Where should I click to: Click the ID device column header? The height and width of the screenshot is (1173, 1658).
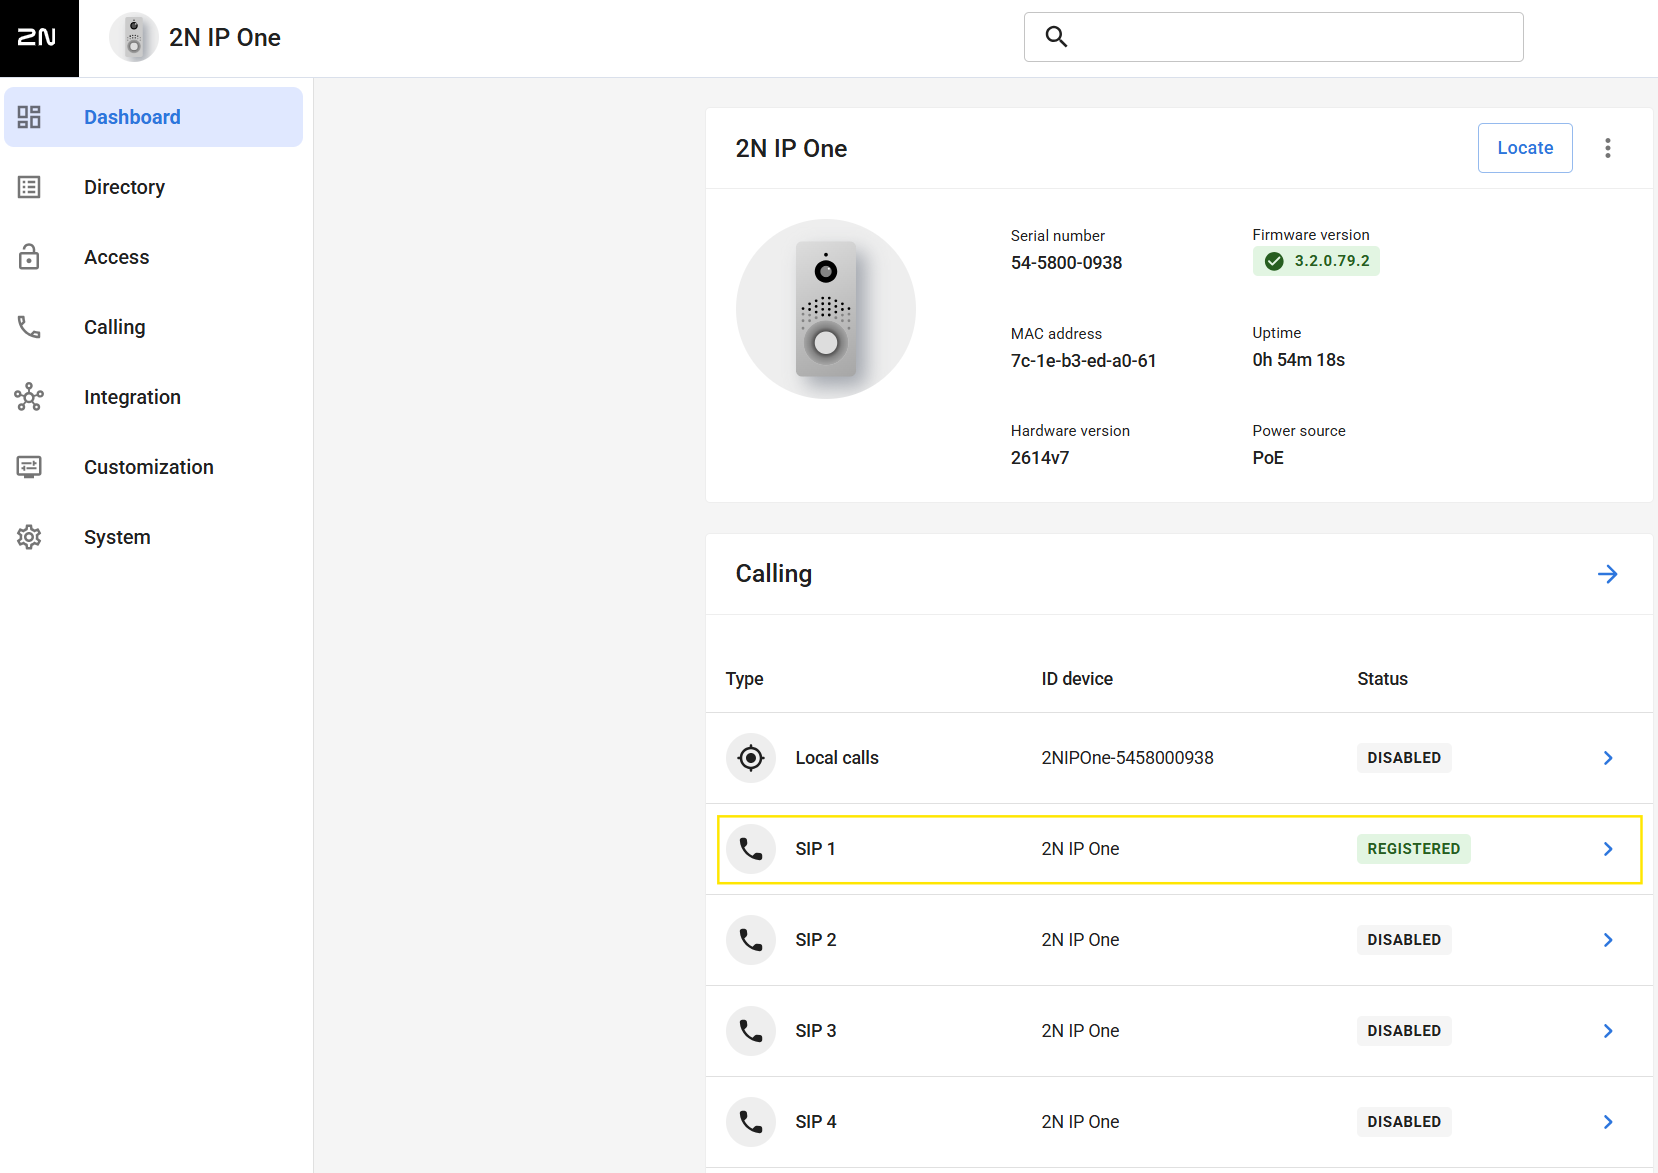coord(1077,679)
